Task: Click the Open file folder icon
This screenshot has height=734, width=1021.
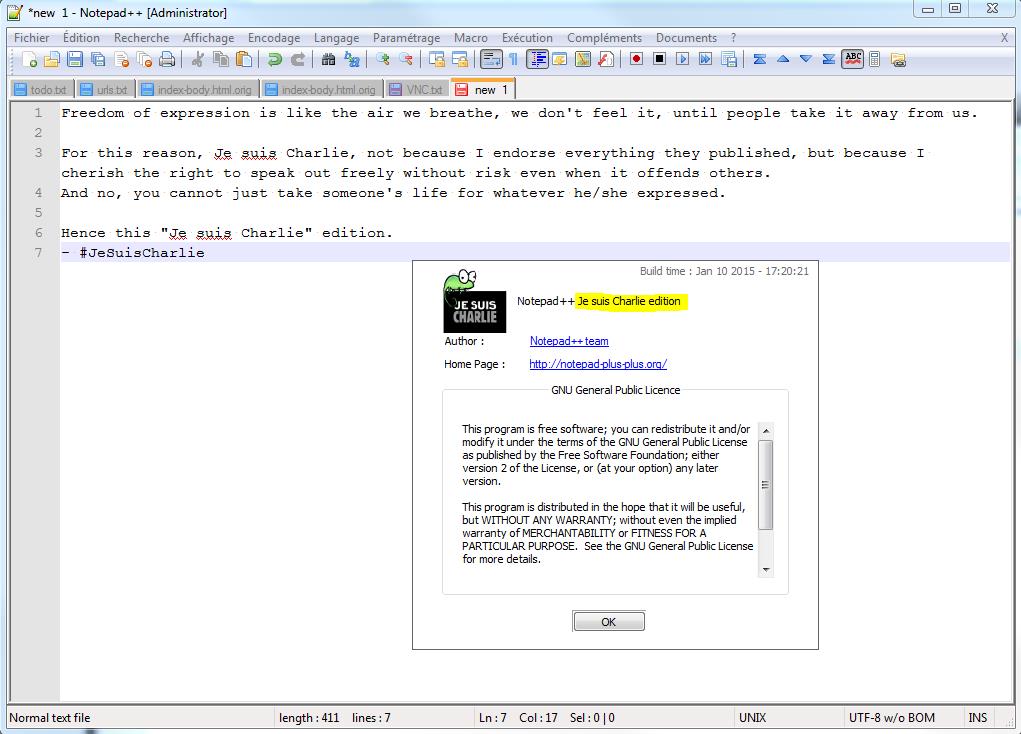Action: click(x=52, y=60)
